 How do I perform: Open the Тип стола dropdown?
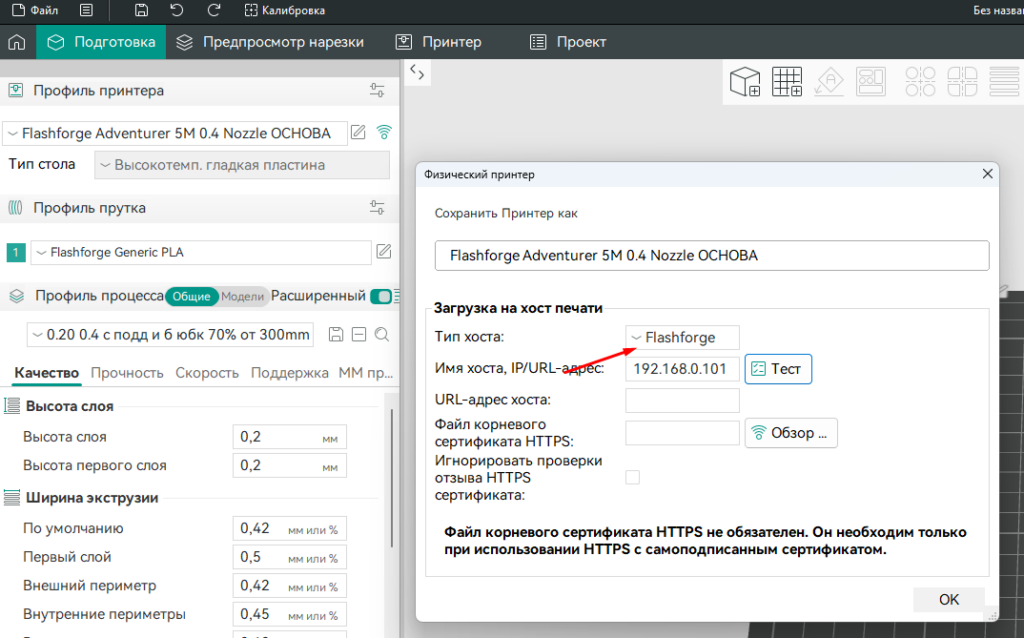242,165
